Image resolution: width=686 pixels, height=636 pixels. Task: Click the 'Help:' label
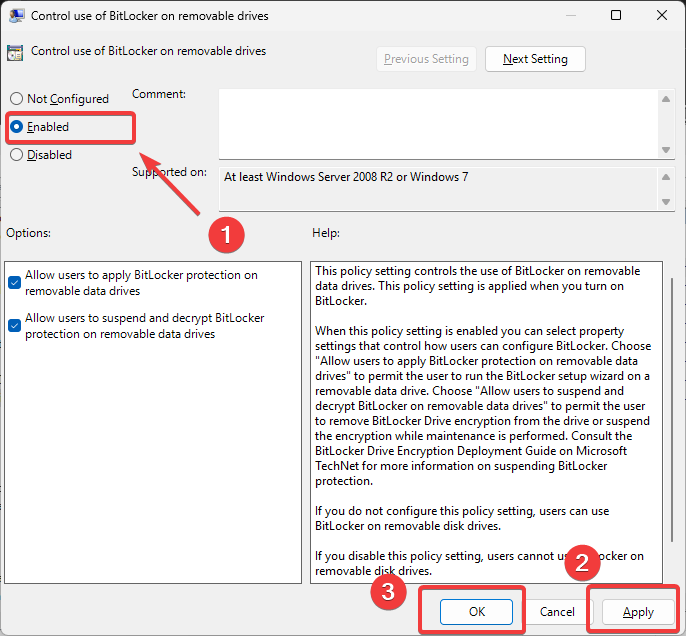[326, 233]
